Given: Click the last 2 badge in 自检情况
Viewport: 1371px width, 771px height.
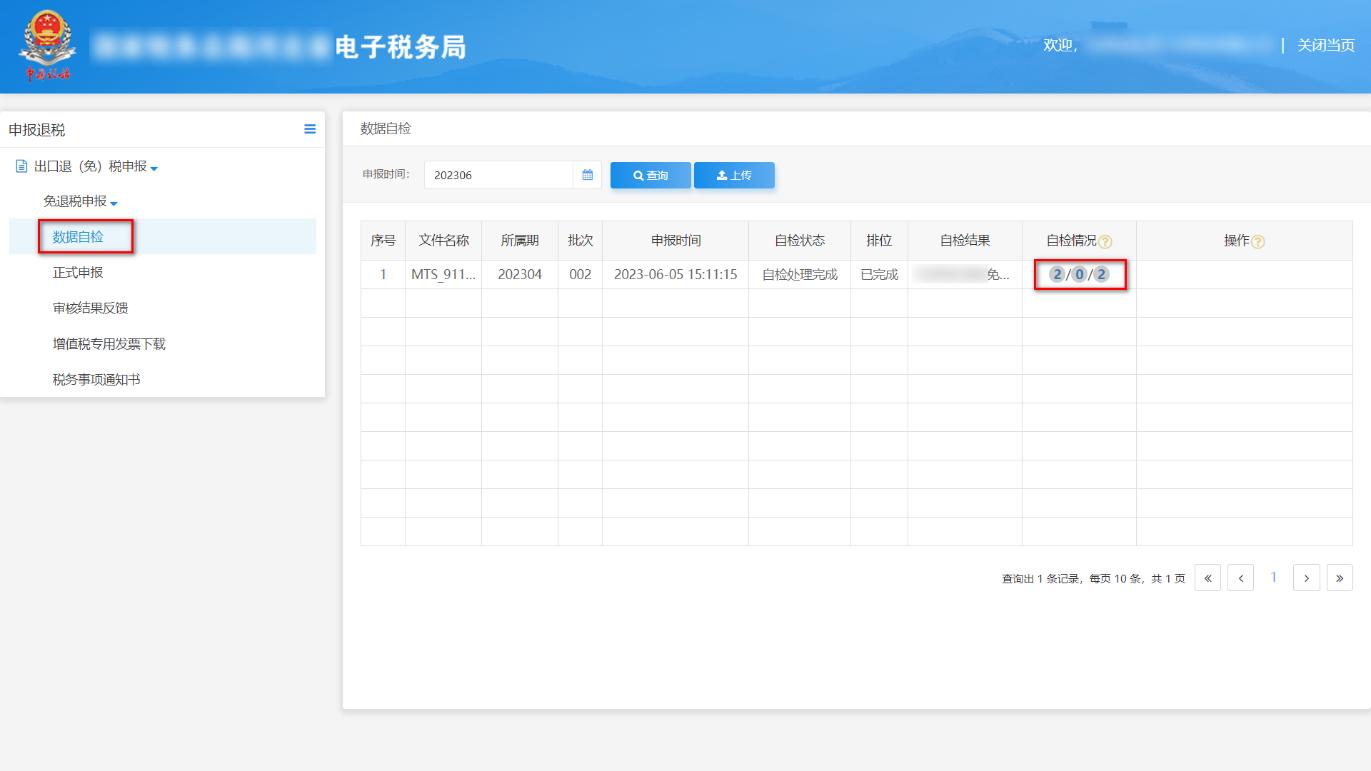Looking at the screenshot, I should (x=1102, y=273).
